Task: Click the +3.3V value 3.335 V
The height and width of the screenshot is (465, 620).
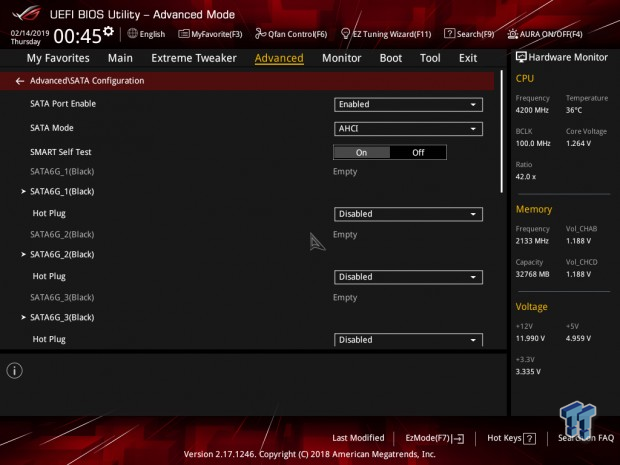Action: (528, 371)
